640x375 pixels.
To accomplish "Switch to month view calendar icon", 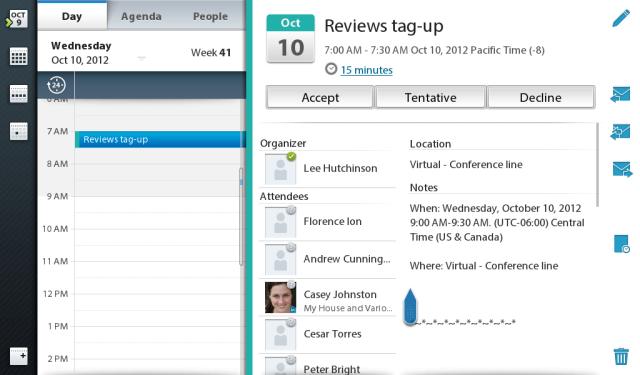I will [18, 56].
